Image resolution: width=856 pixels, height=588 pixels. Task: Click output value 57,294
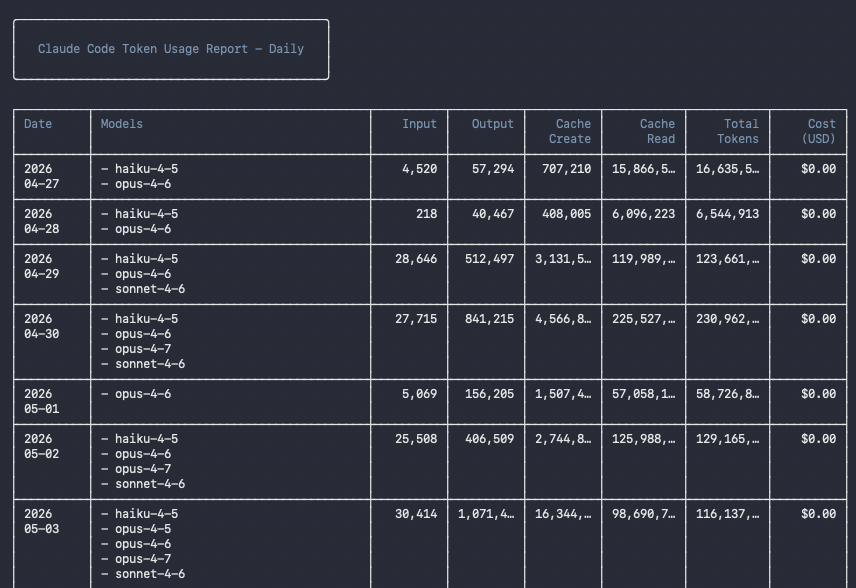click(493, 169)
